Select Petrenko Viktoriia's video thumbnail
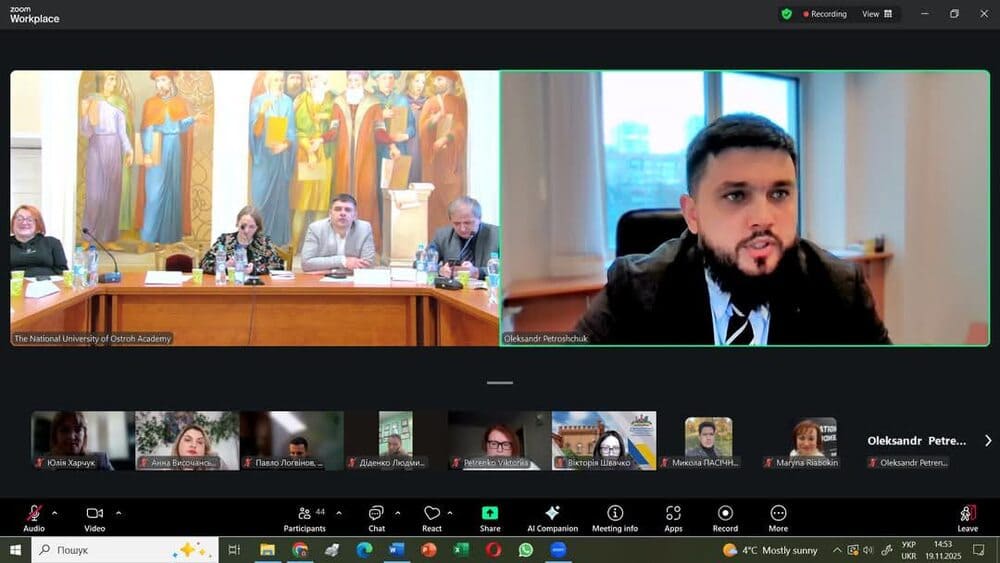 [499, 440]
